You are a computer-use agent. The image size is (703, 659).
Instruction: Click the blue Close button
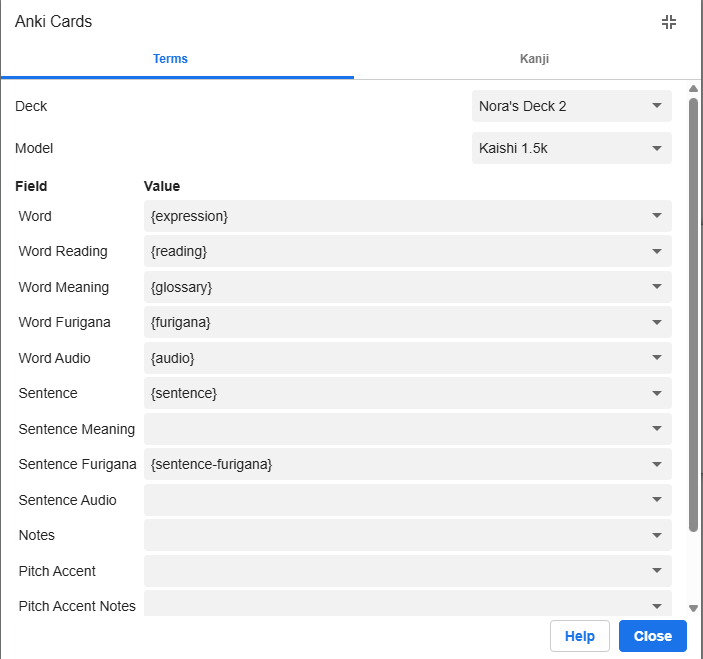652,636
